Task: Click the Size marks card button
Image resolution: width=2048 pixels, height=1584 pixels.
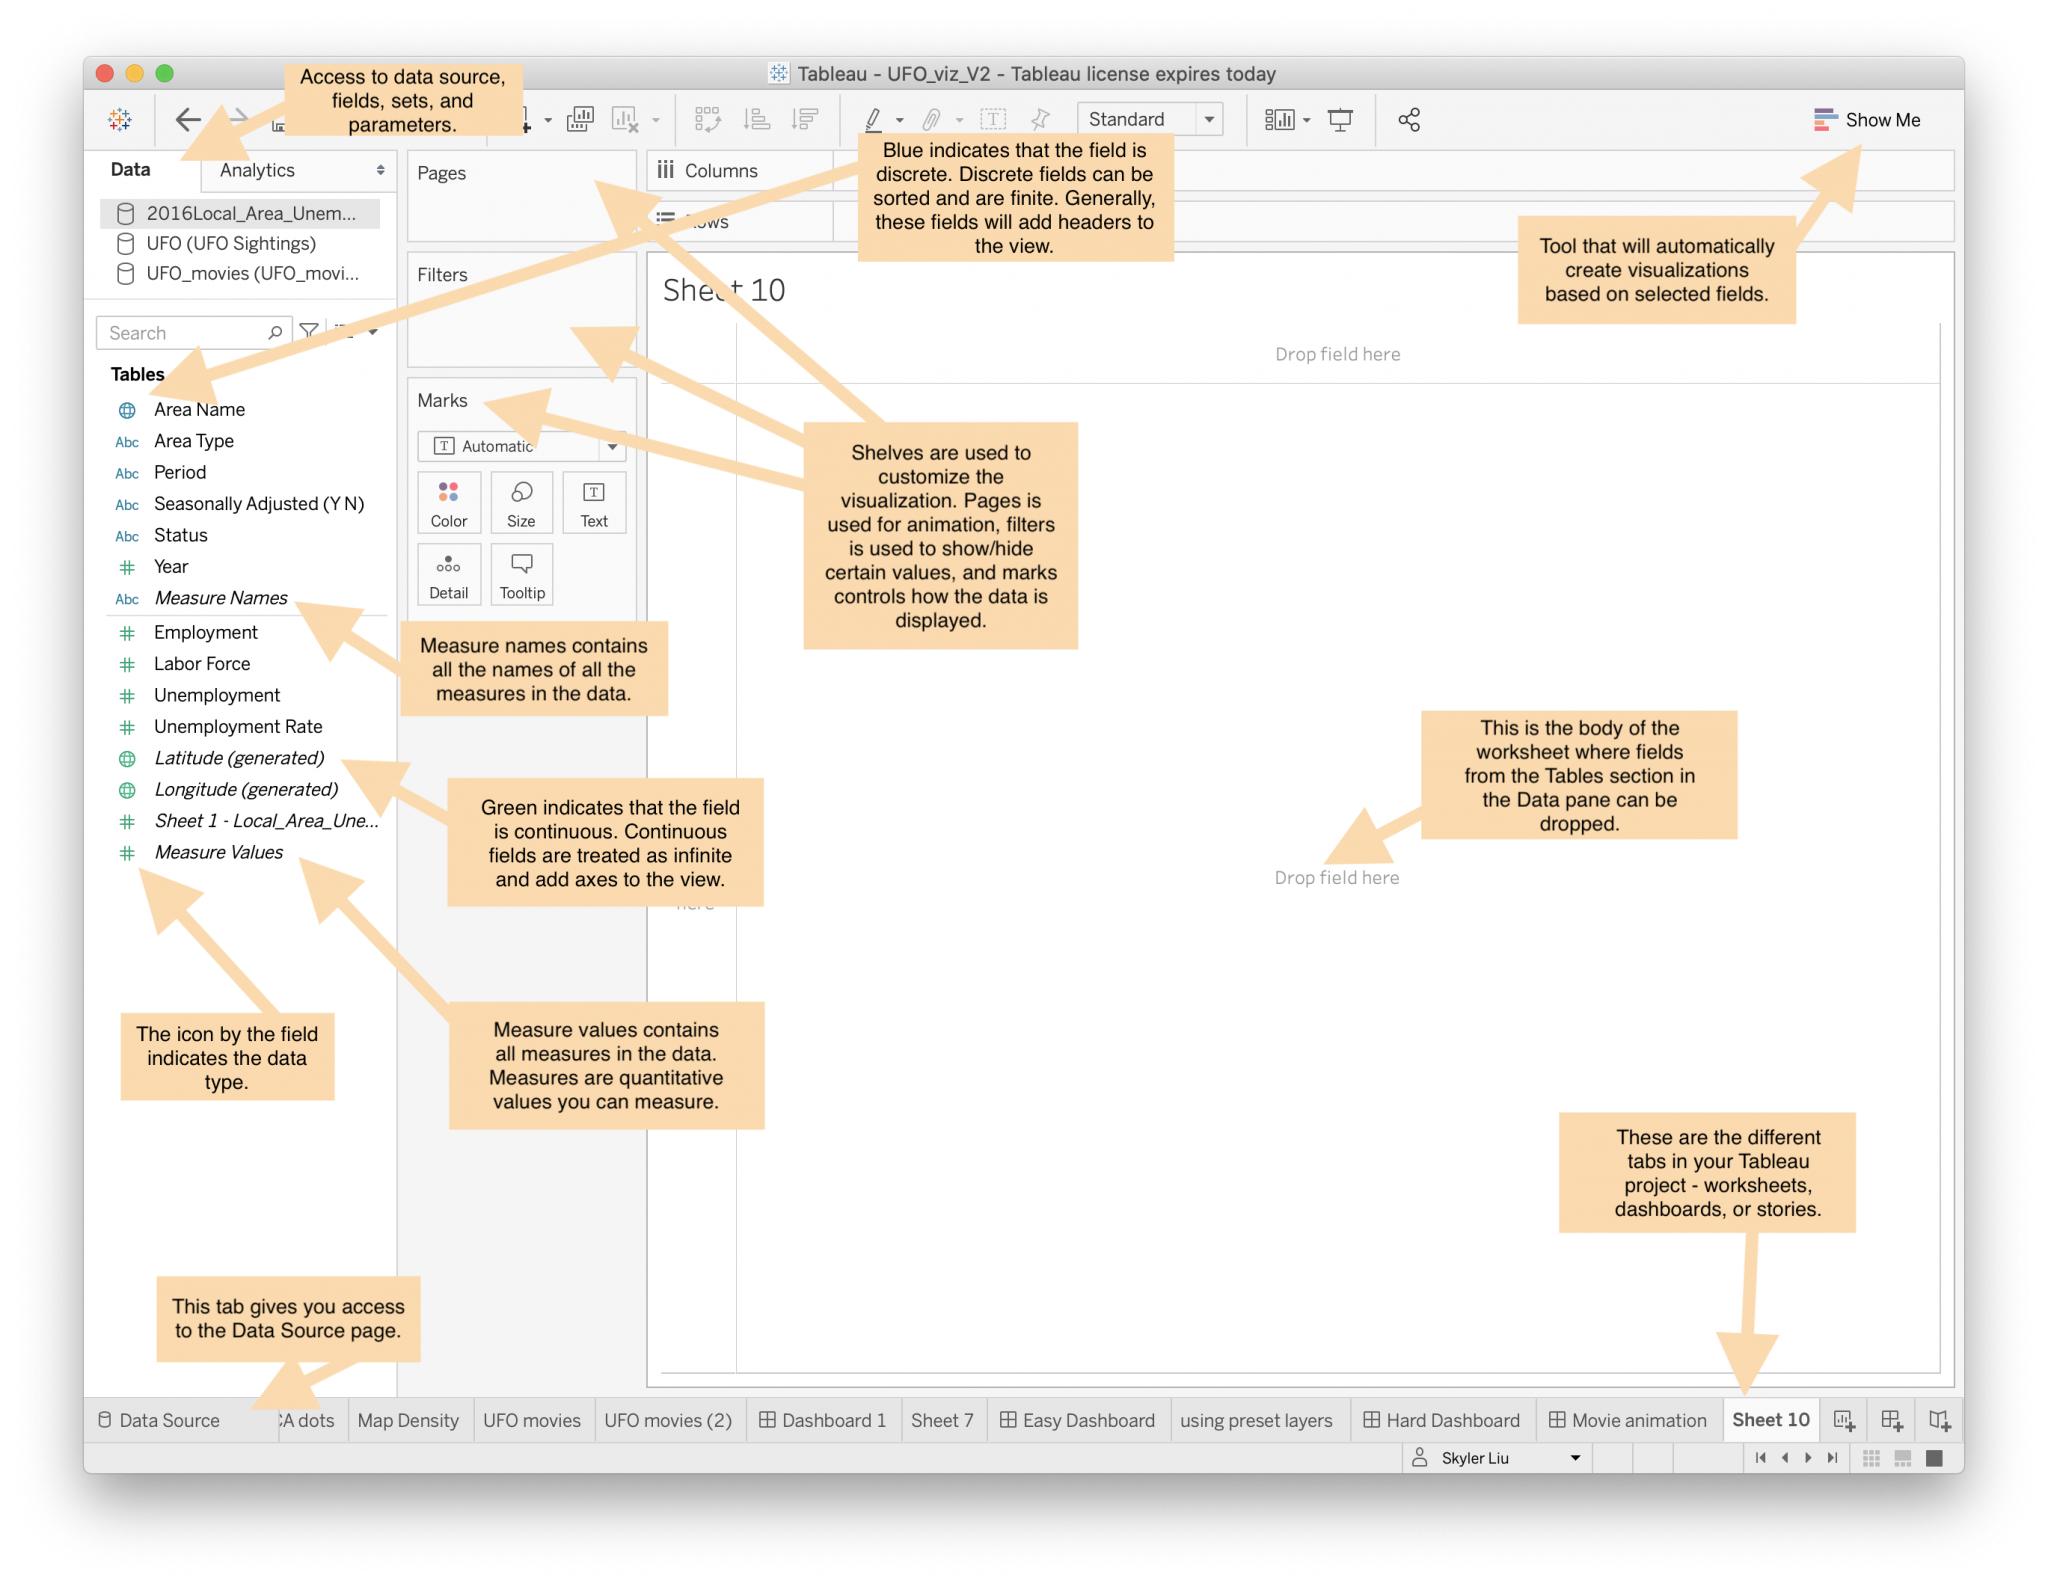Action: [x=521, y=502]
